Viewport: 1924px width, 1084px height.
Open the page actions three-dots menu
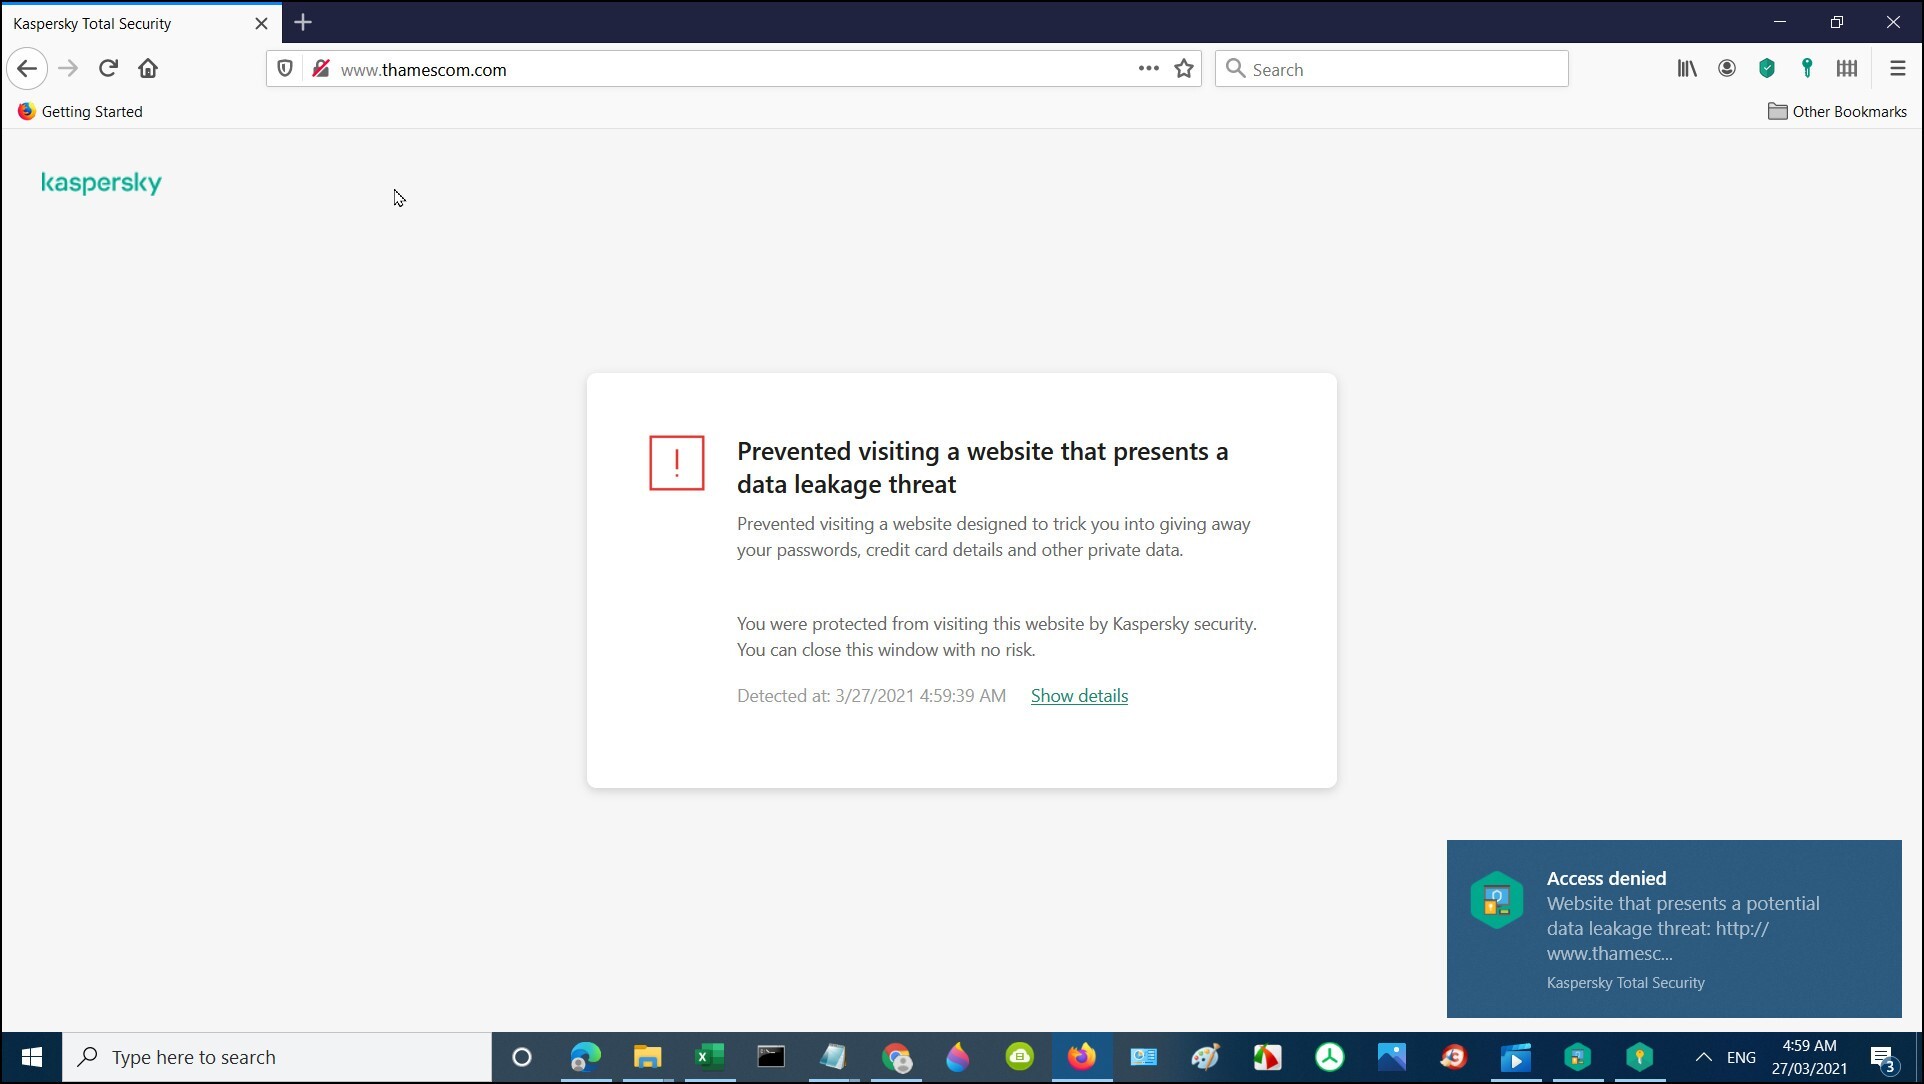(1148, 69)
